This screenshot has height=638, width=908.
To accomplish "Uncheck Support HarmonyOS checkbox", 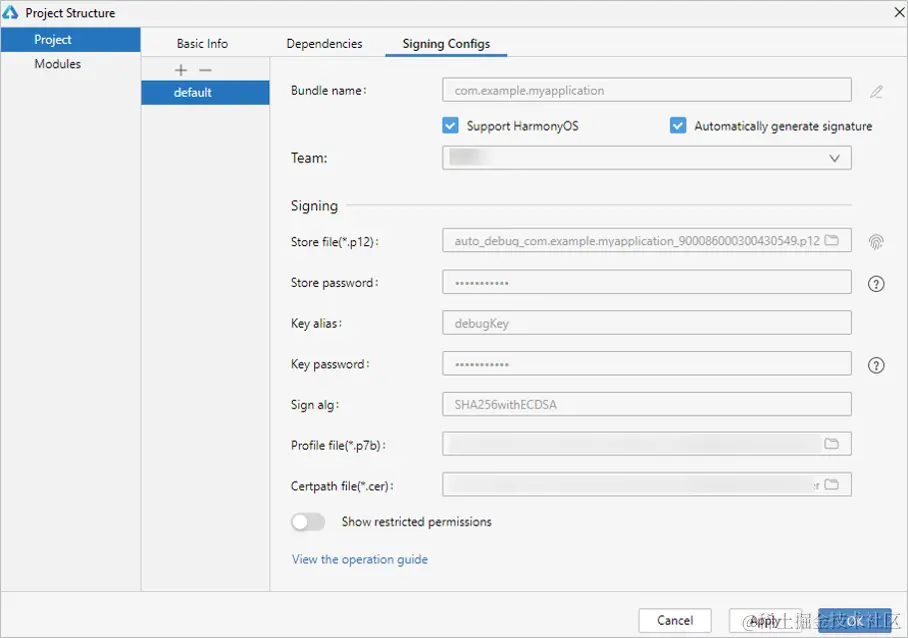I will [x=450, y=126].
